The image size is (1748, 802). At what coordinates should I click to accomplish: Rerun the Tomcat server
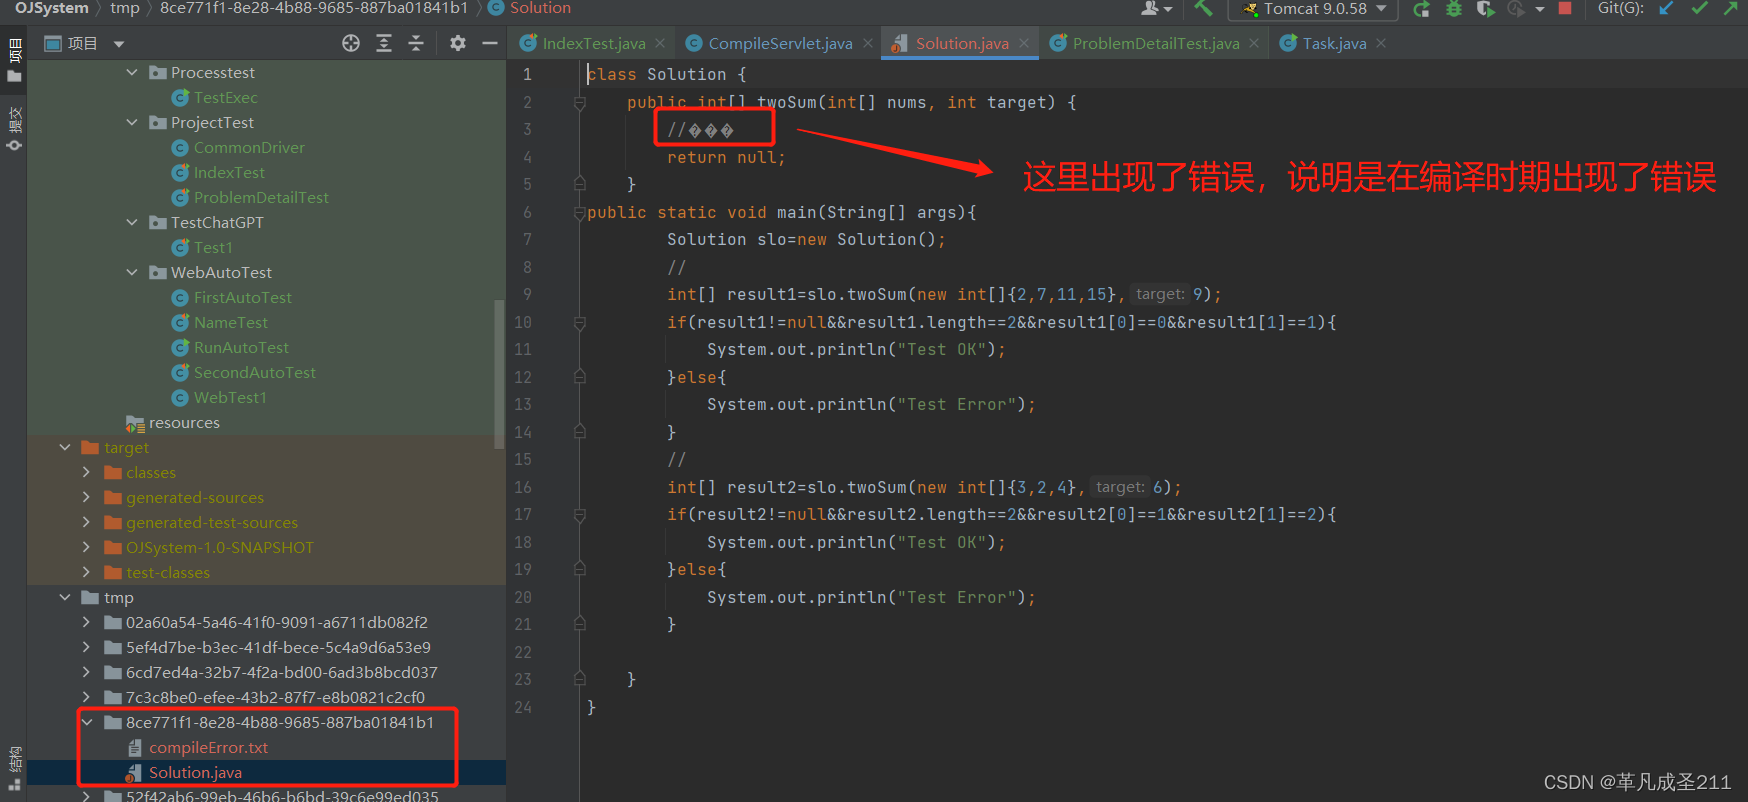point(1421,9)
